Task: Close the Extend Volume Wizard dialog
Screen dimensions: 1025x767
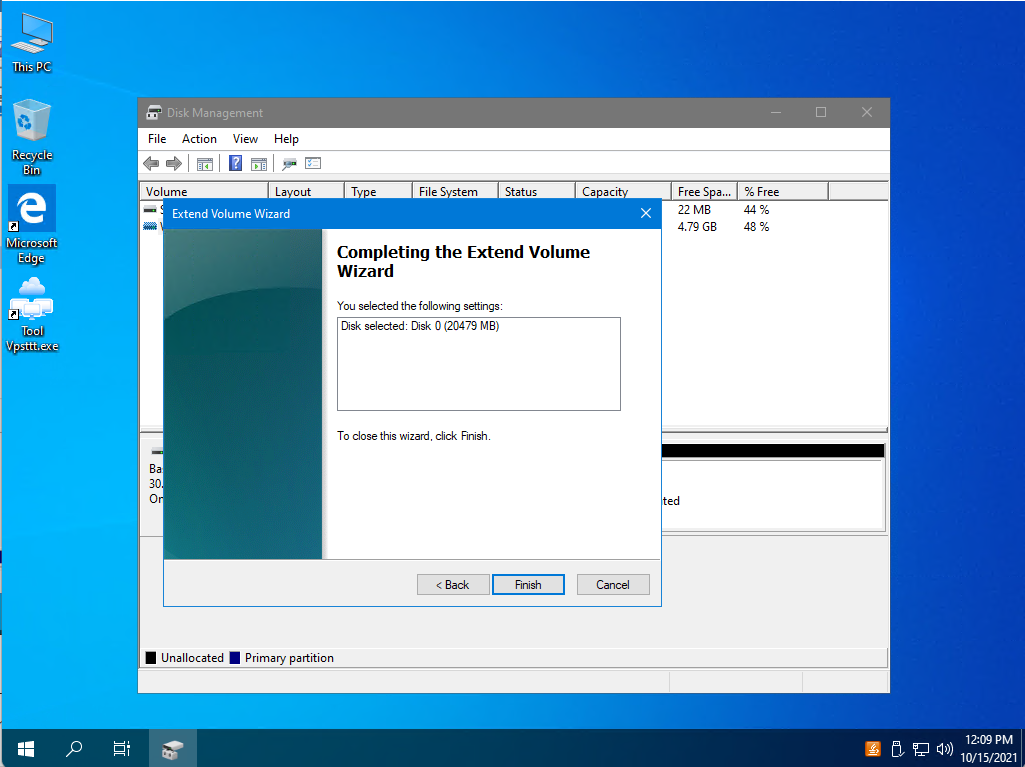Action: (x=646, y=214)
